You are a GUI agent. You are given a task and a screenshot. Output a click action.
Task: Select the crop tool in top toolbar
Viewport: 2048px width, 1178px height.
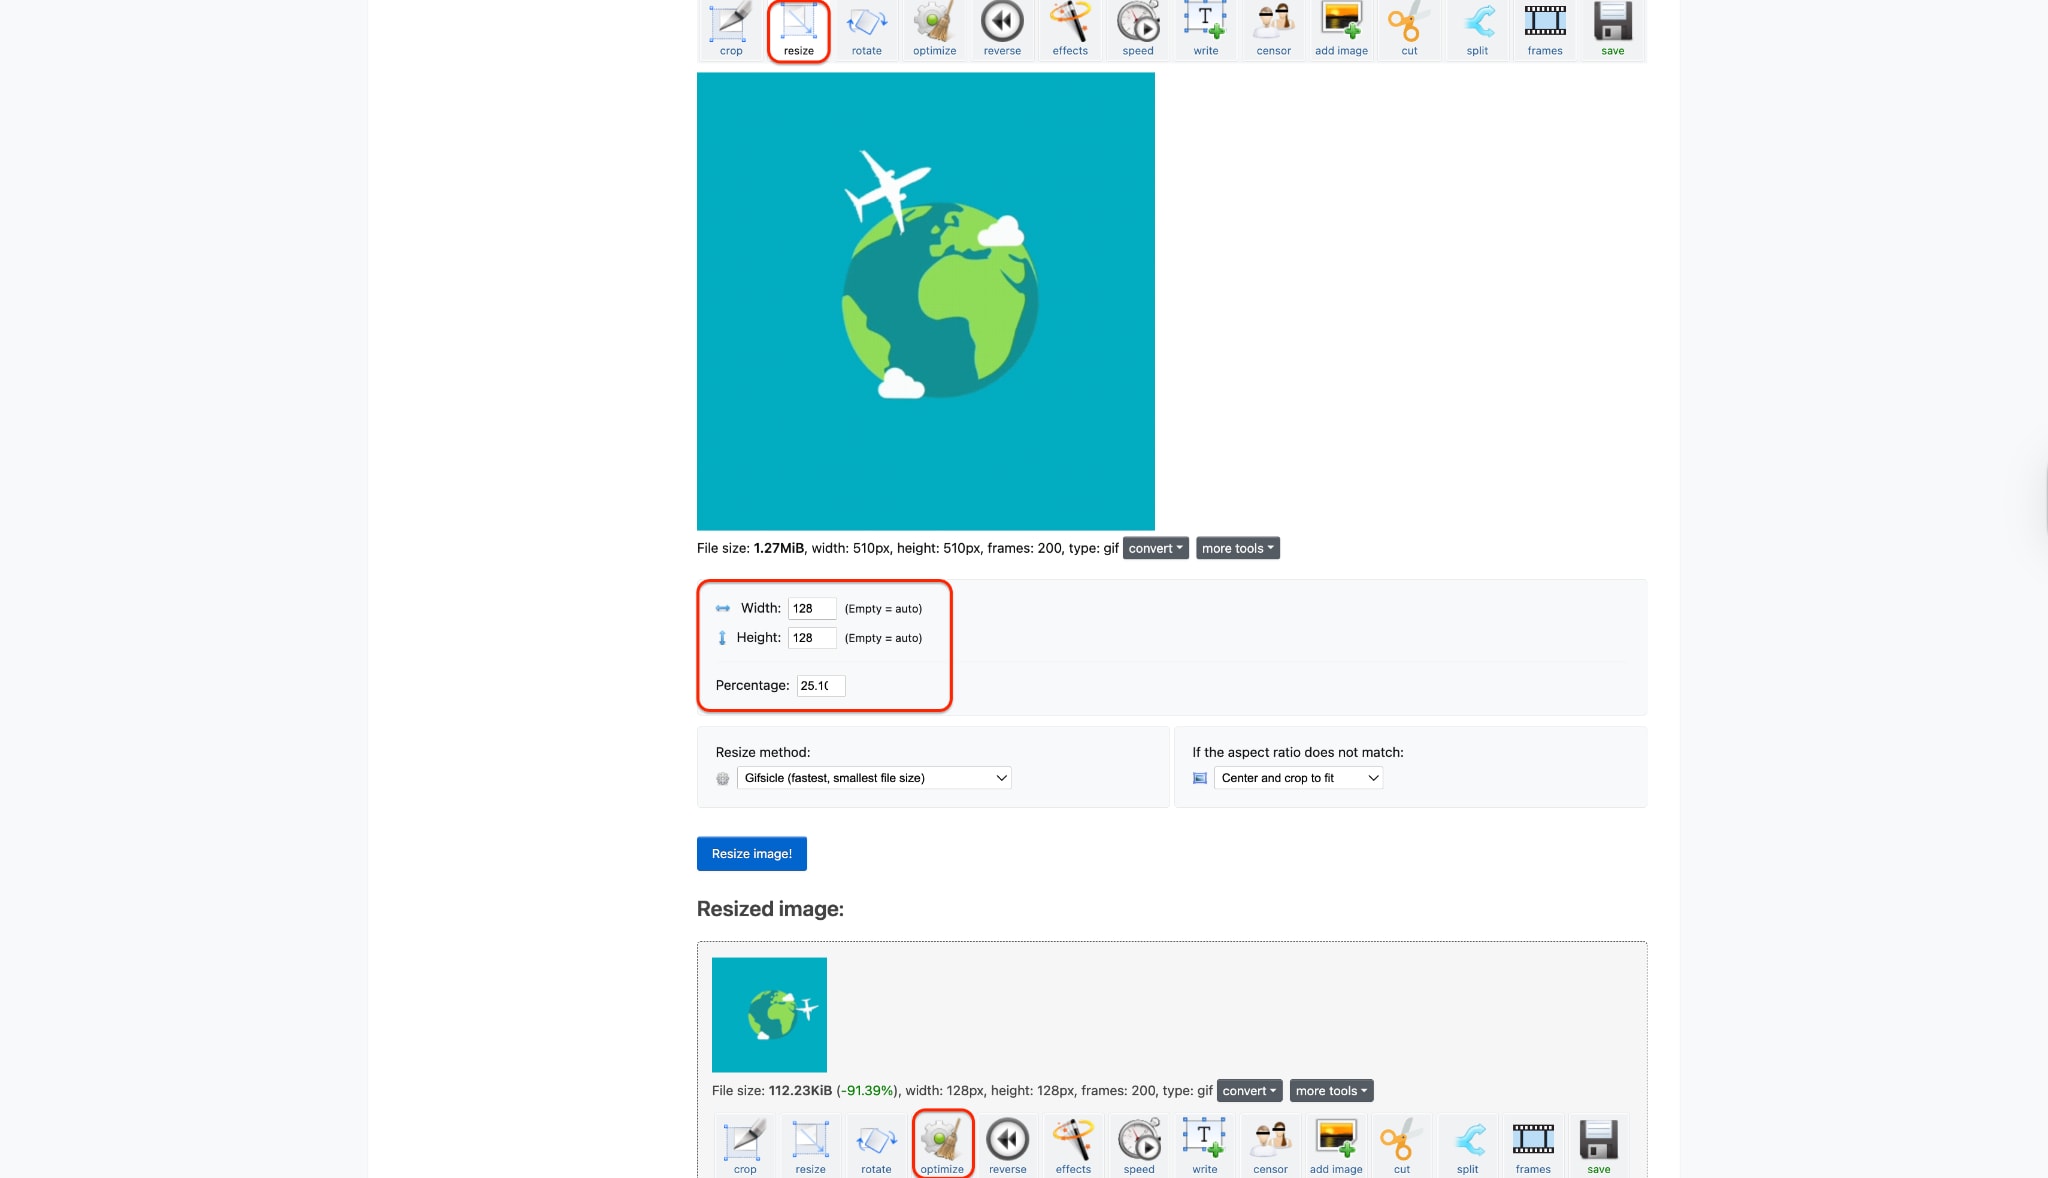pos(731,29)
